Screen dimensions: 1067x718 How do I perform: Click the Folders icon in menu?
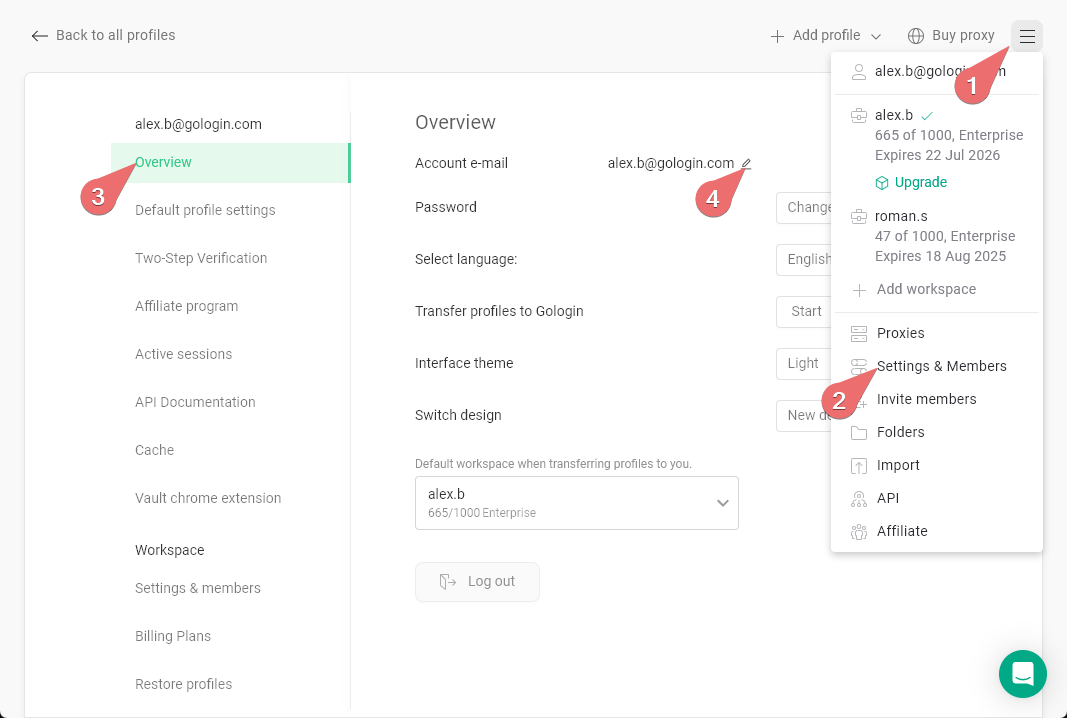[x=859, y=433]
